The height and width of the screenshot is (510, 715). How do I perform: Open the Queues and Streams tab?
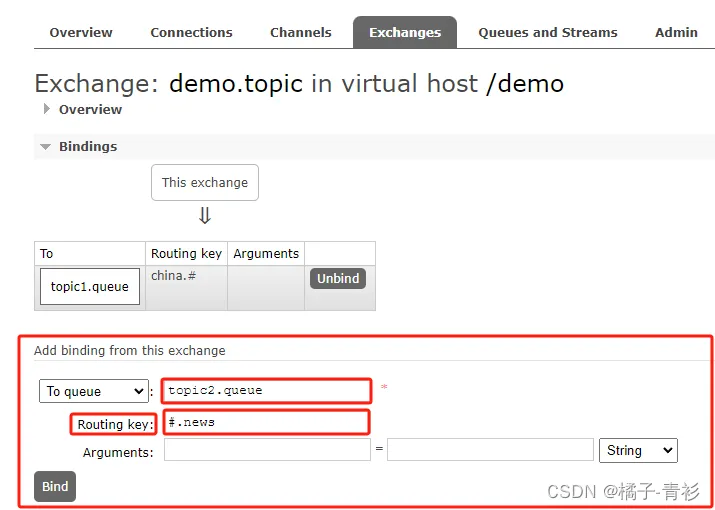pyautogui.click(x=548, y=32)
